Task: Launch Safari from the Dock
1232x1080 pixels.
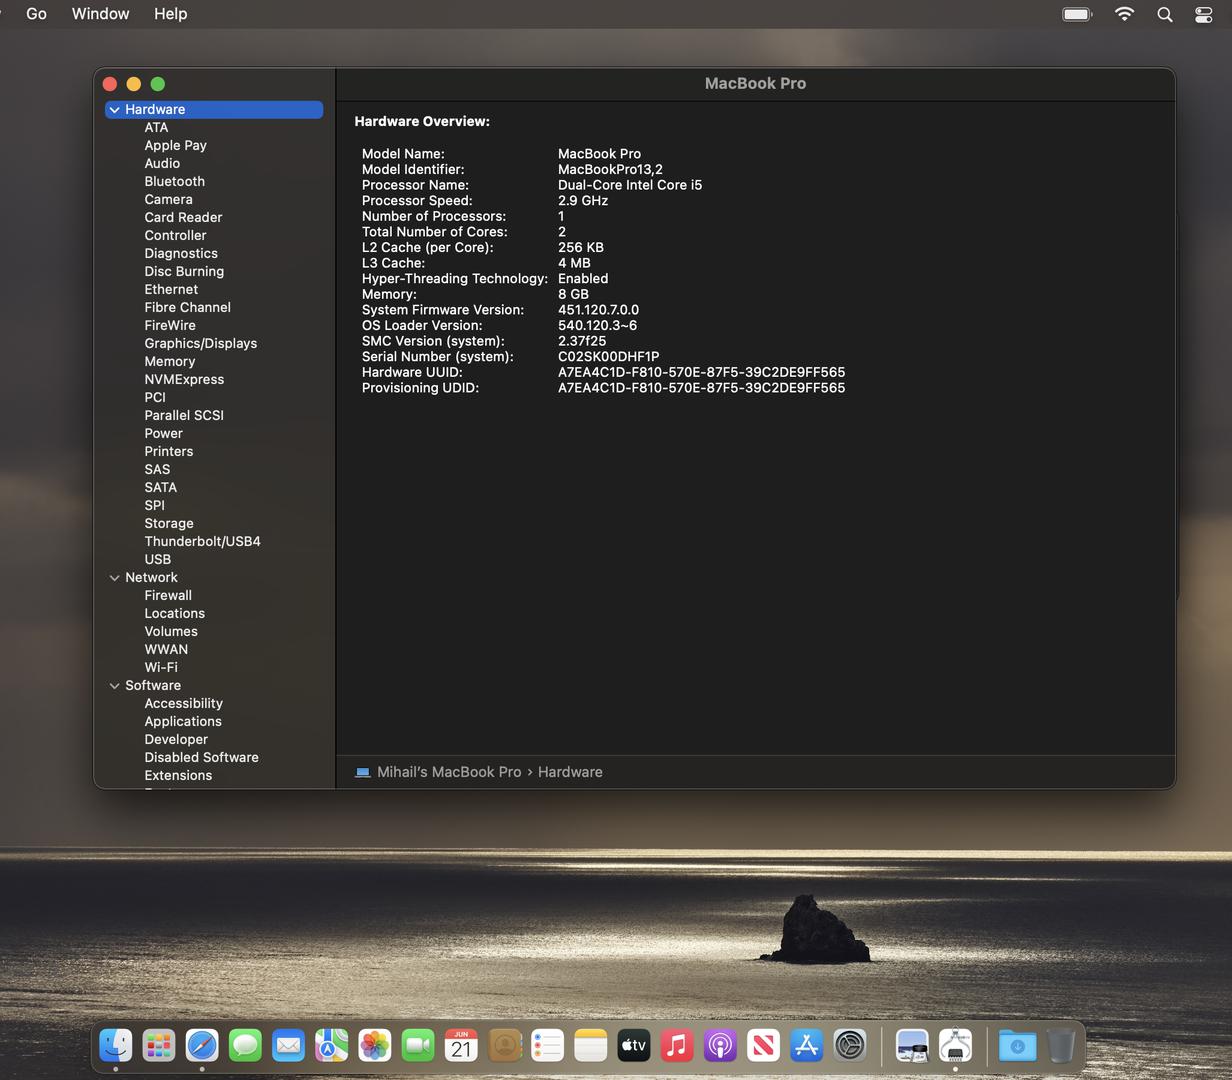Action: click(202, 1046)
